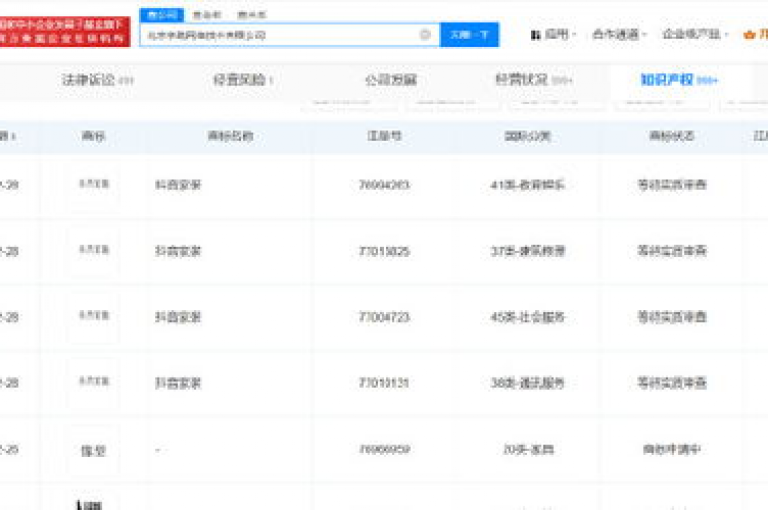Open the 公司发展 section tab
Viewport: 768px width, 510px height.
click(391, 80)
